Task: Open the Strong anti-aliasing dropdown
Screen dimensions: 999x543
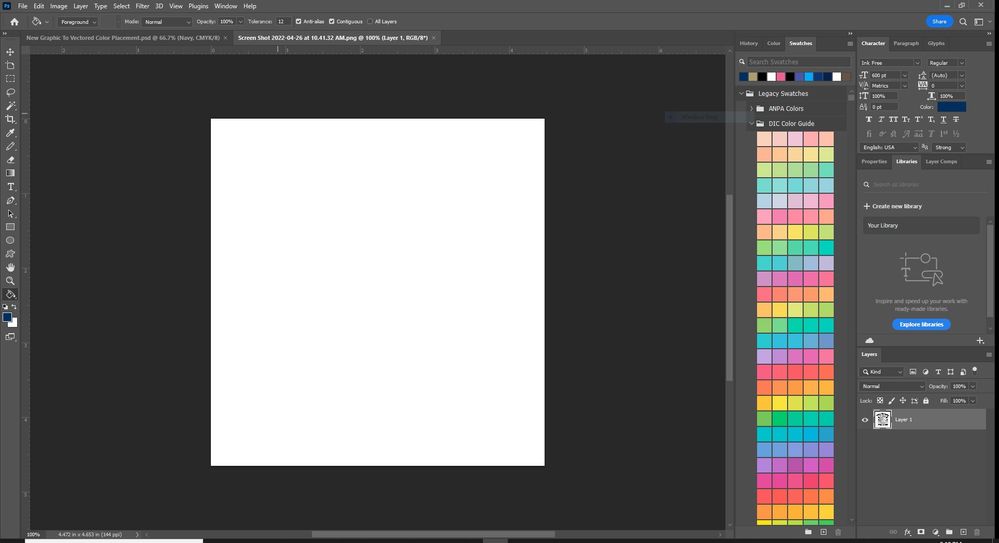Action: (x=949, y=147)
